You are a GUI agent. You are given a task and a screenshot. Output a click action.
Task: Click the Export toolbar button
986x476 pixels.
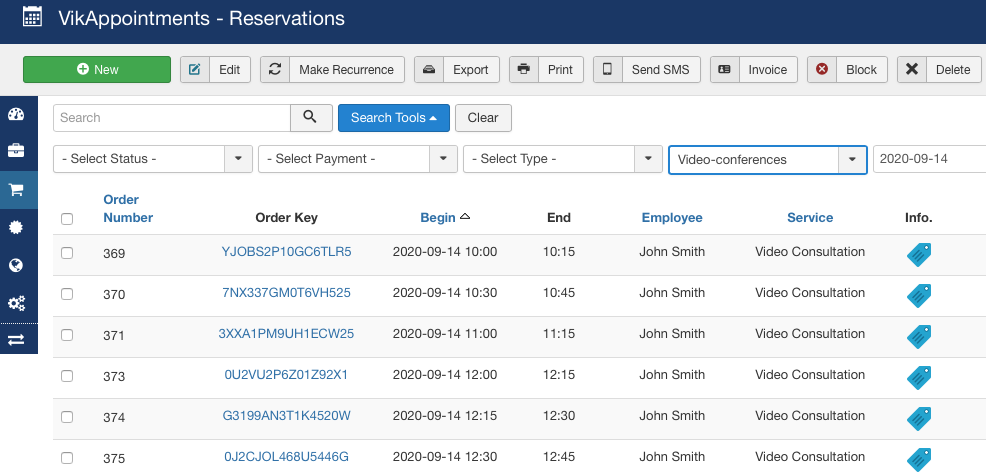click(457, 70)
